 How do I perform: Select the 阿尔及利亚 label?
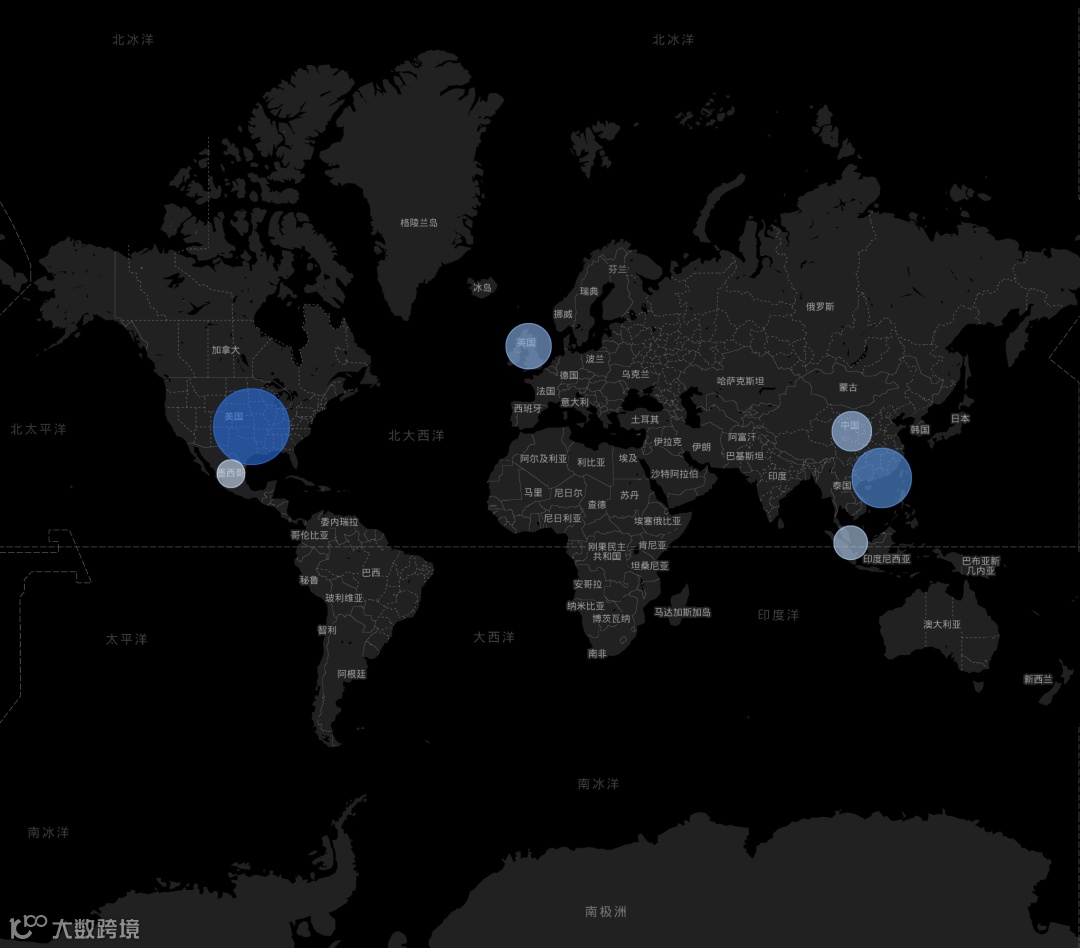click(543, 459)
